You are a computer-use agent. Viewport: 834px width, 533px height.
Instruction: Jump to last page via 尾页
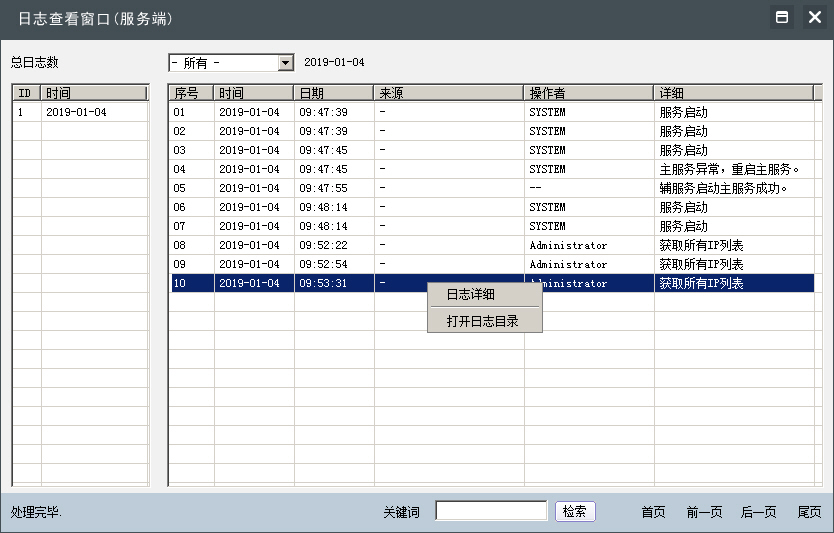point(809,512)
